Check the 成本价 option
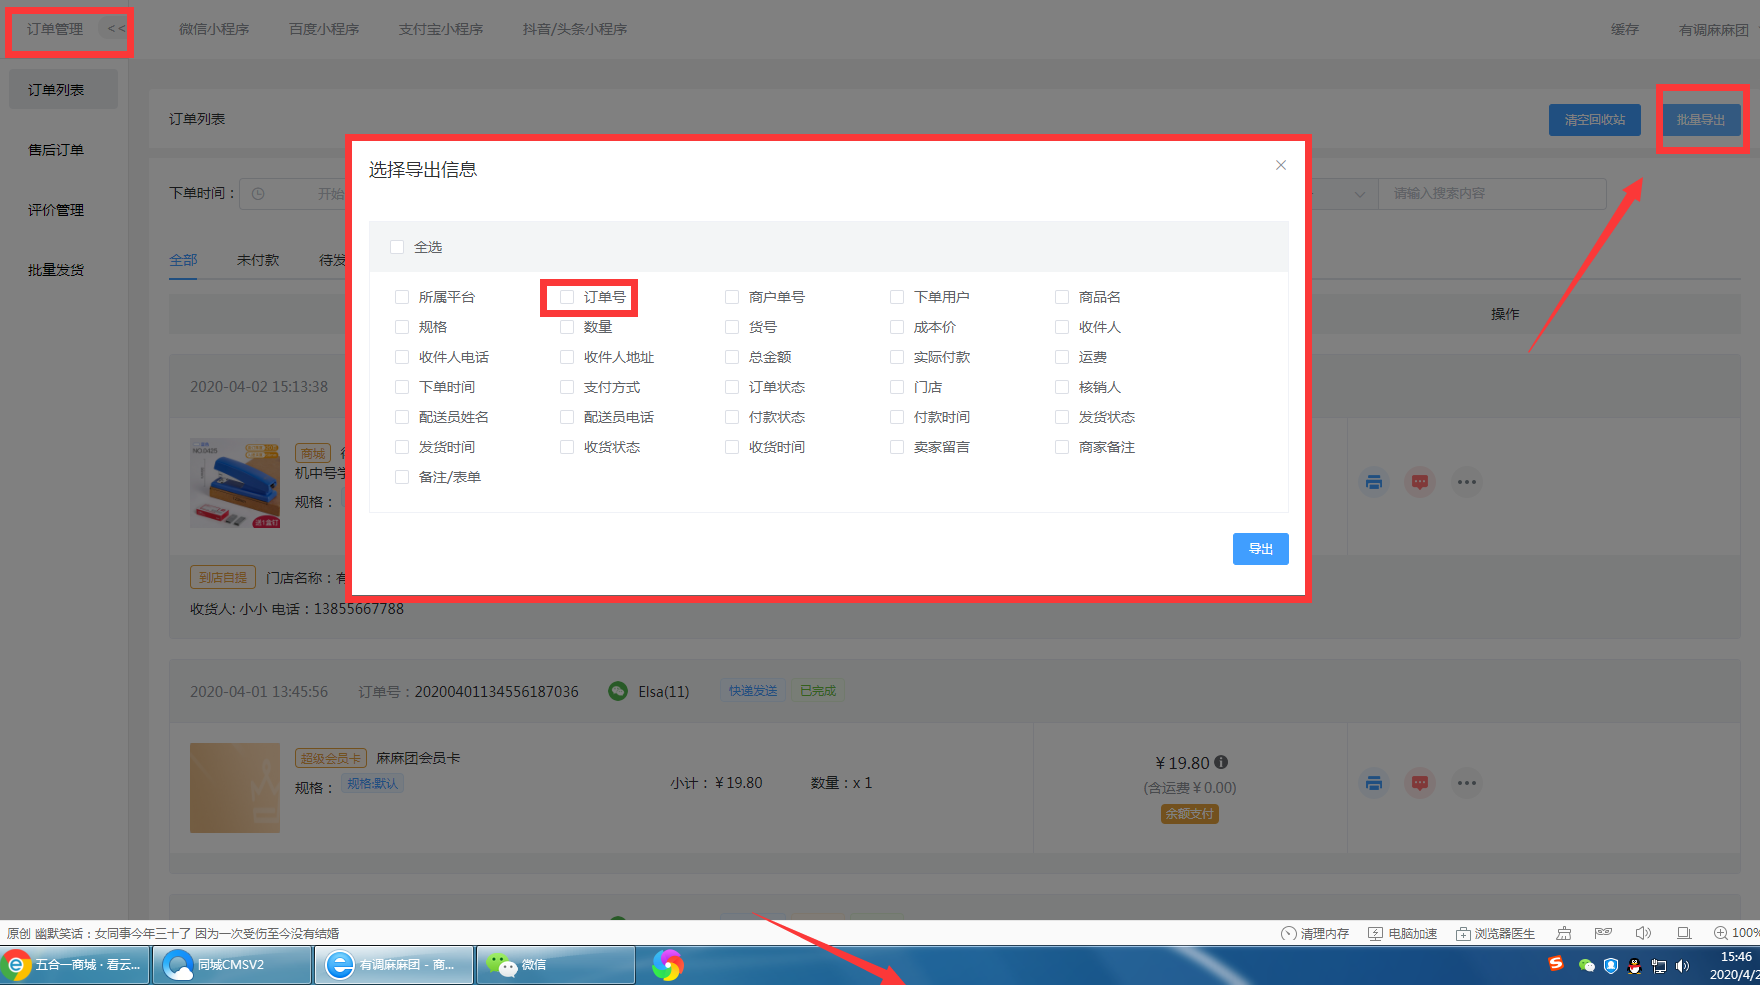Screen dimensions: 1760x985 [897, 327]
